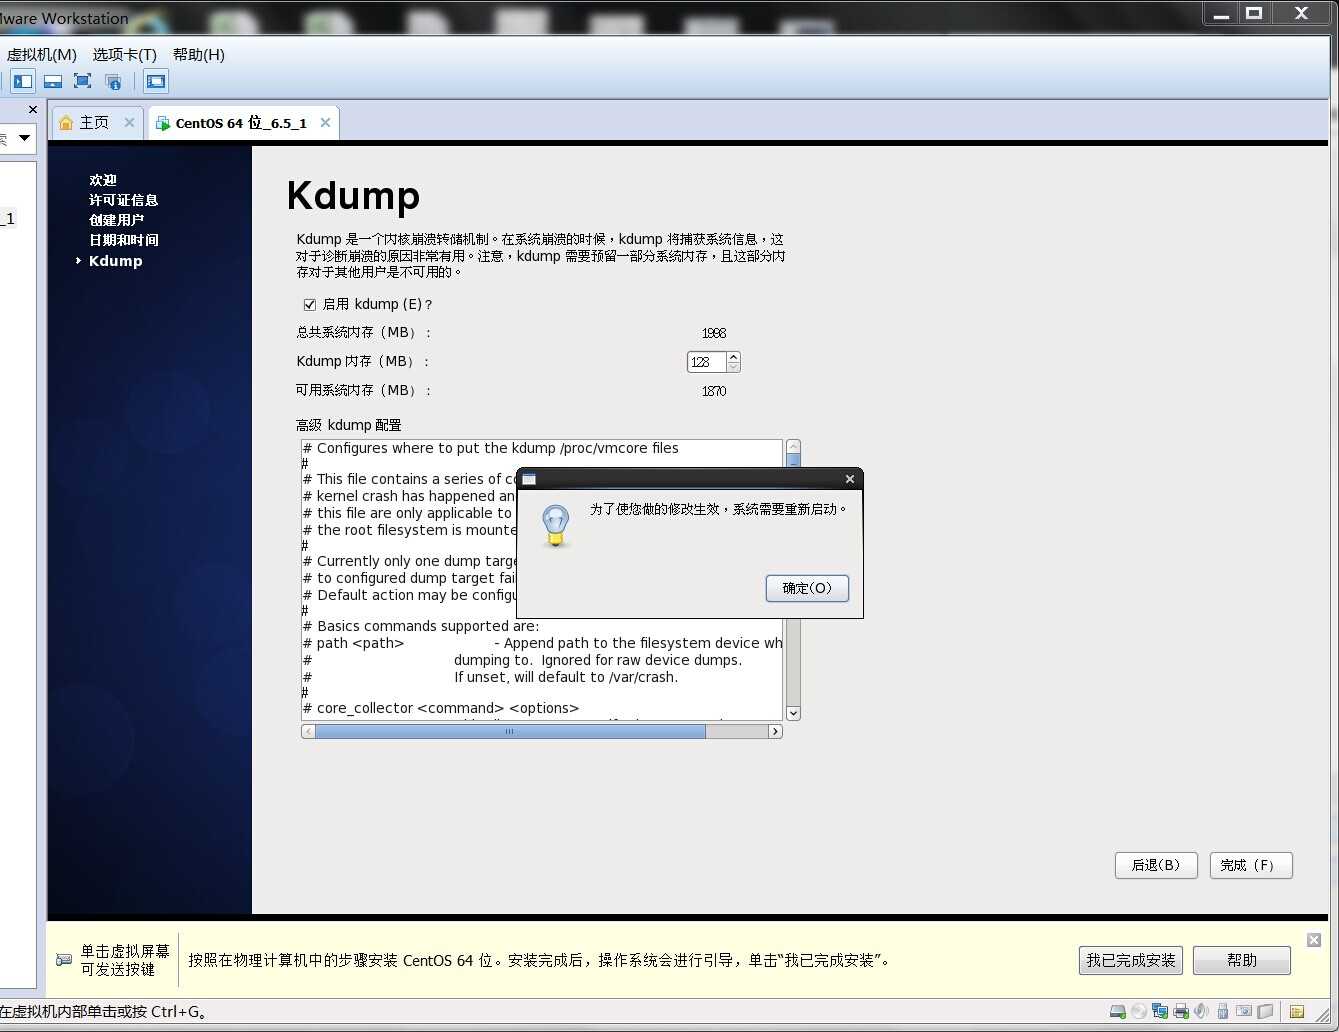Click the right arrow of horizontal scrollbar
Screen dimensions: 1339x1032
775,731
